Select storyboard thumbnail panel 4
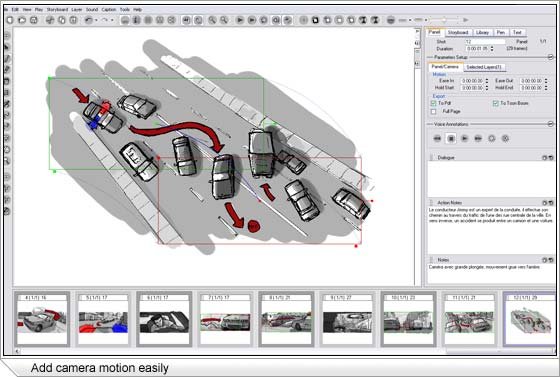Image resolution: width=560 pixels, height=377 pixels. pos(42,319)
